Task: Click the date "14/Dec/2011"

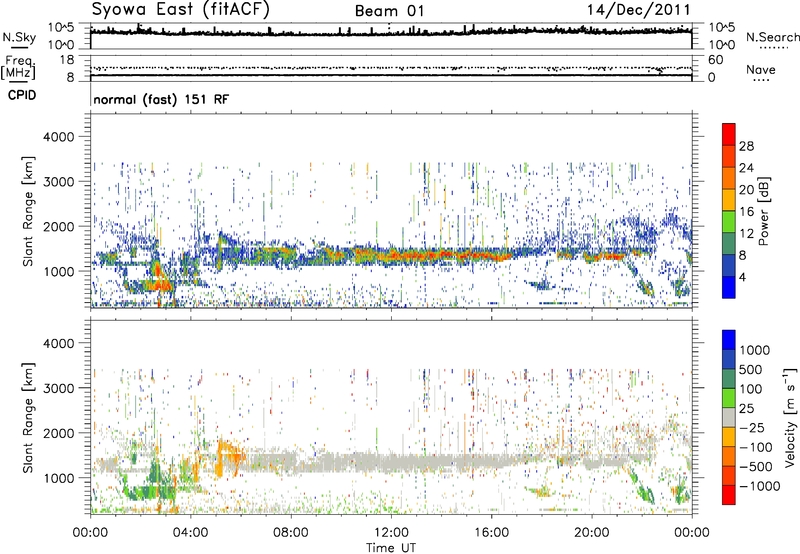Action: pos(638,10)
